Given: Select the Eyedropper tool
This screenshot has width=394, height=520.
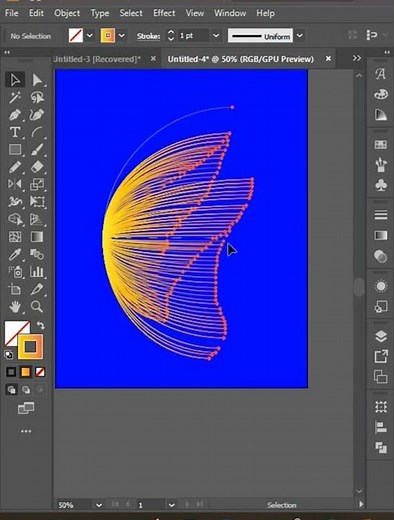Looking at the screenshot, I should click(15, 254).
